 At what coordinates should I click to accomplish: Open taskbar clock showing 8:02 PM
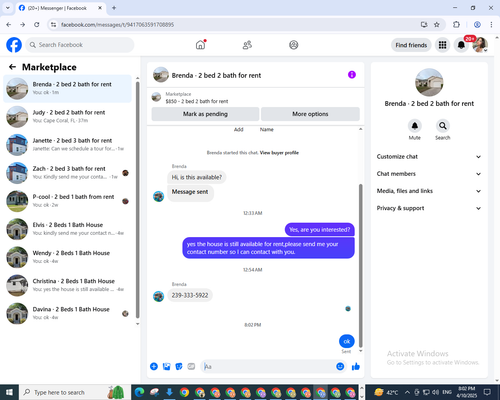(466, 392)
